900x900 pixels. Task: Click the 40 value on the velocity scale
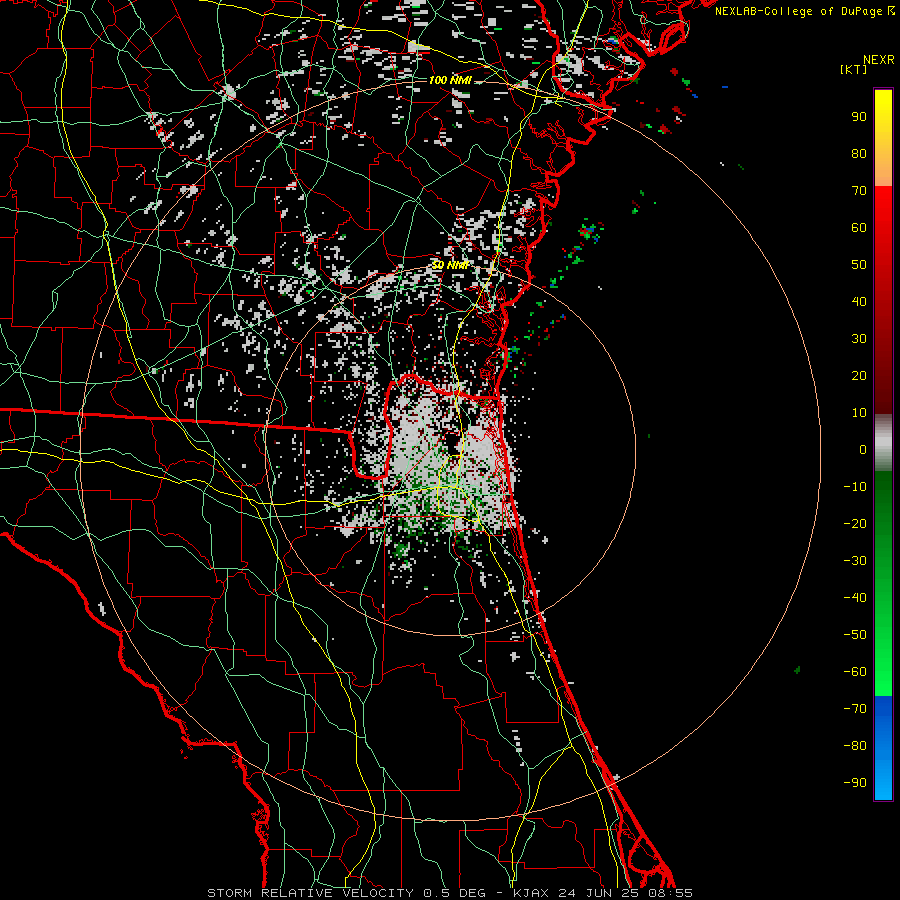click(x=859, y=302)
